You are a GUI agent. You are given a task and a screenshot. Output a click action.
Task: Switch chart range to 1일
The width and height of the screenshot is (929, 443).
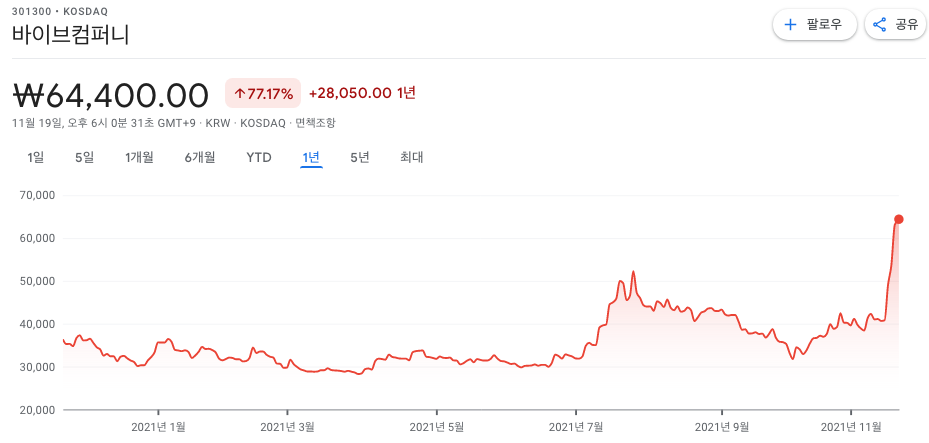36,158
